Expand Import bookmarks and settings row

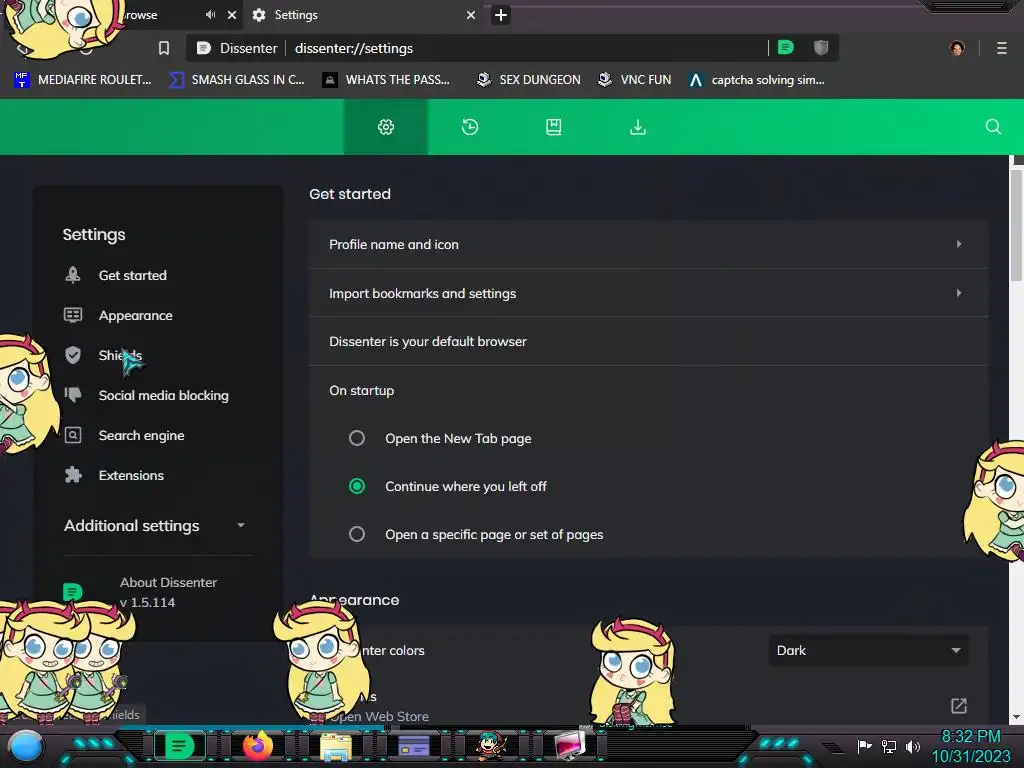pos(648,293)
